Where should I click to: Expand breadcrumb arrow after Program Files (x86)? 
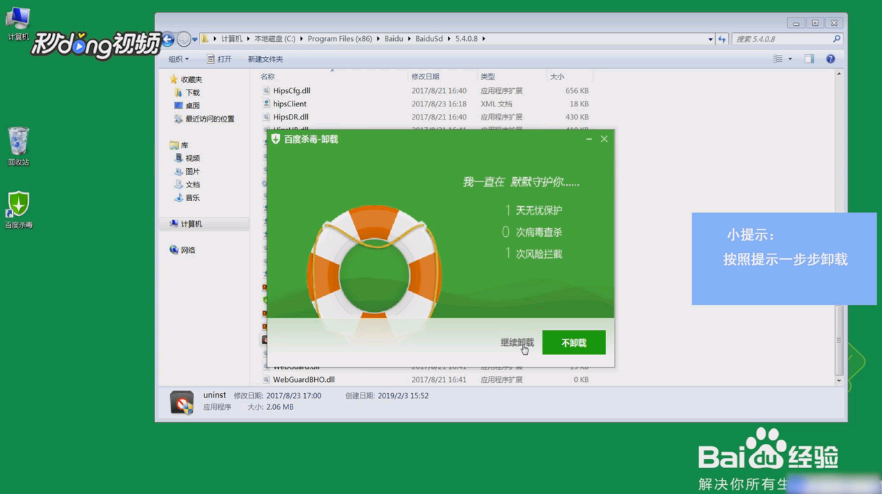point(378,39)
